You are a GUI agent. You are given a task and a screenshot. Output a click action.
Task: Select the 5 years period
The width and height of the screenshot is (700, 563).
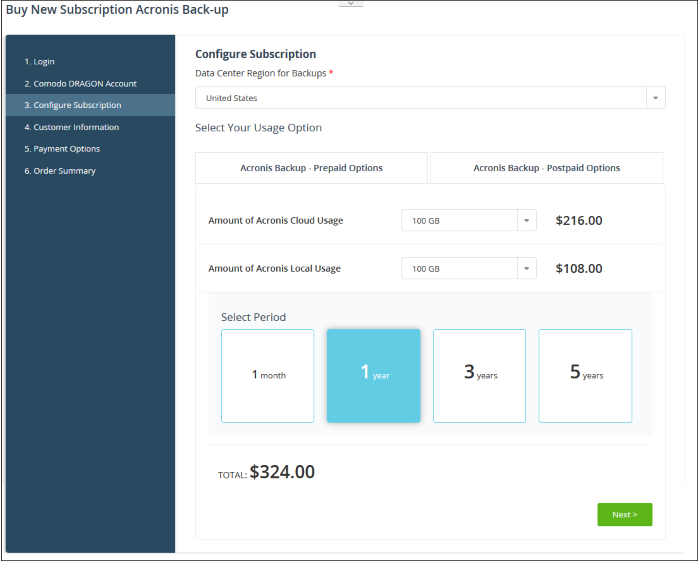click(x=585, y=376)
